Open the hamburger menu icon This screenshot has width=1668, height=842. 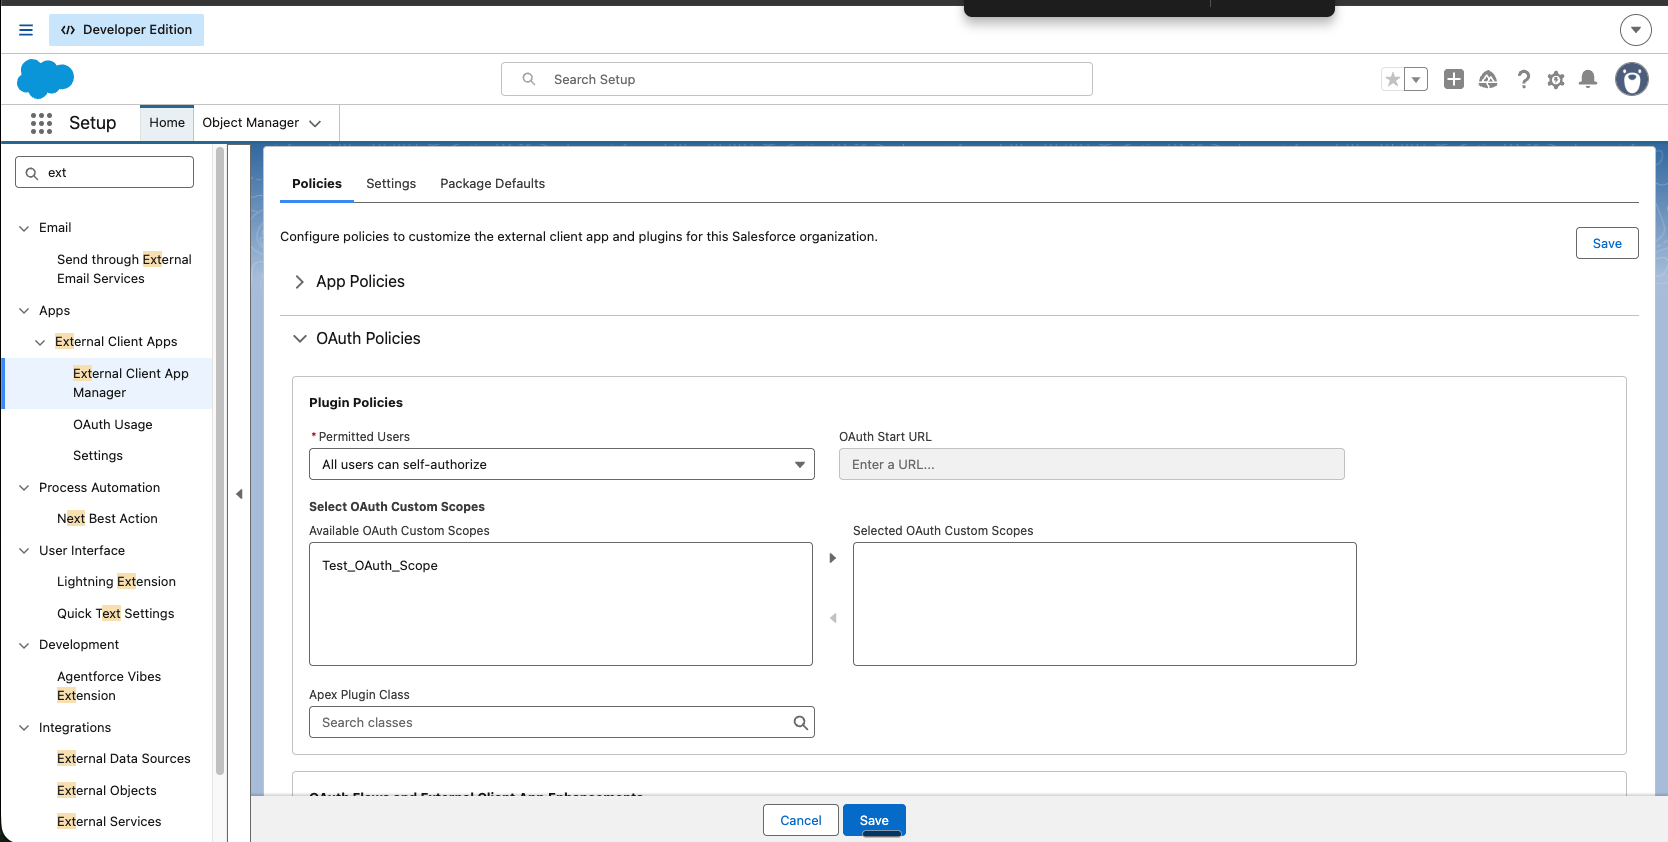coord(26,30)
